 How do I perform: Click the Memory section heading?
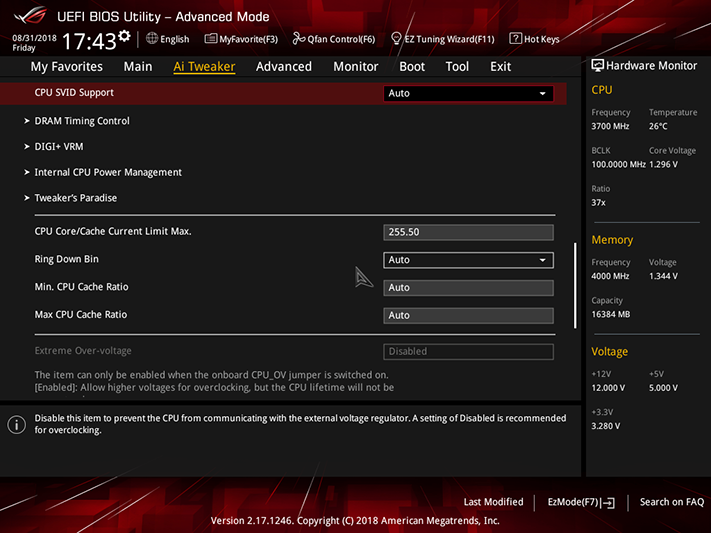coord(612,240)
